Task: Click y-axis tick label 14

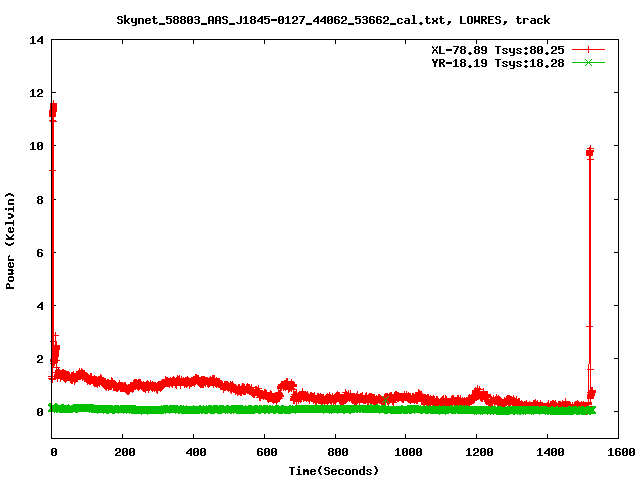Action: [x=36, y=40]
